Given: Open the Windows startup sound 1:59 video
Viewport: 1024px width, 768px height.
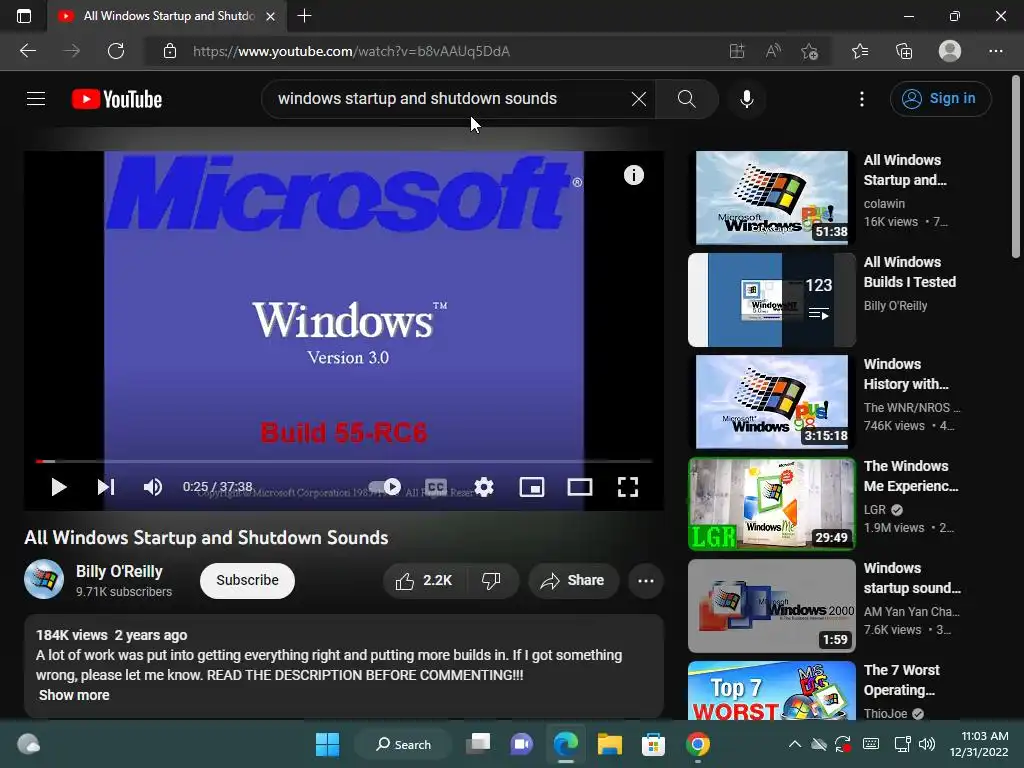Looking at the screenshot, I should [x=772, y=605].
